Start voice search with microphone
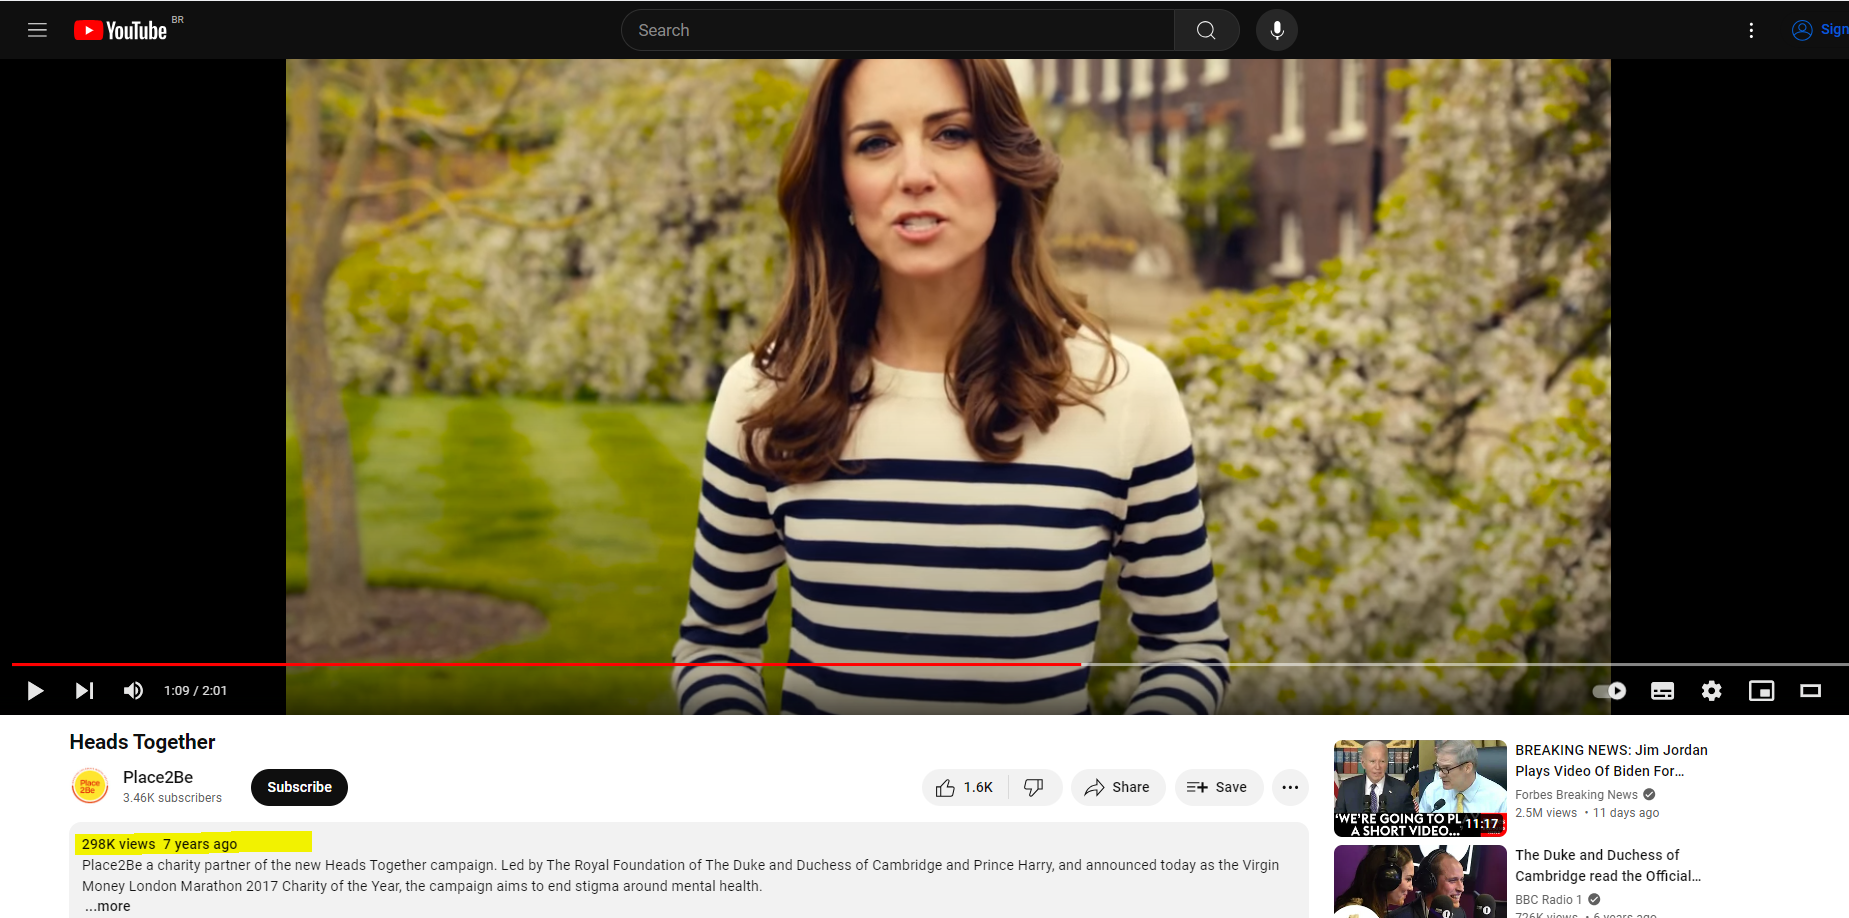This screenshot has height=918, width=1849. [1277, 30]
